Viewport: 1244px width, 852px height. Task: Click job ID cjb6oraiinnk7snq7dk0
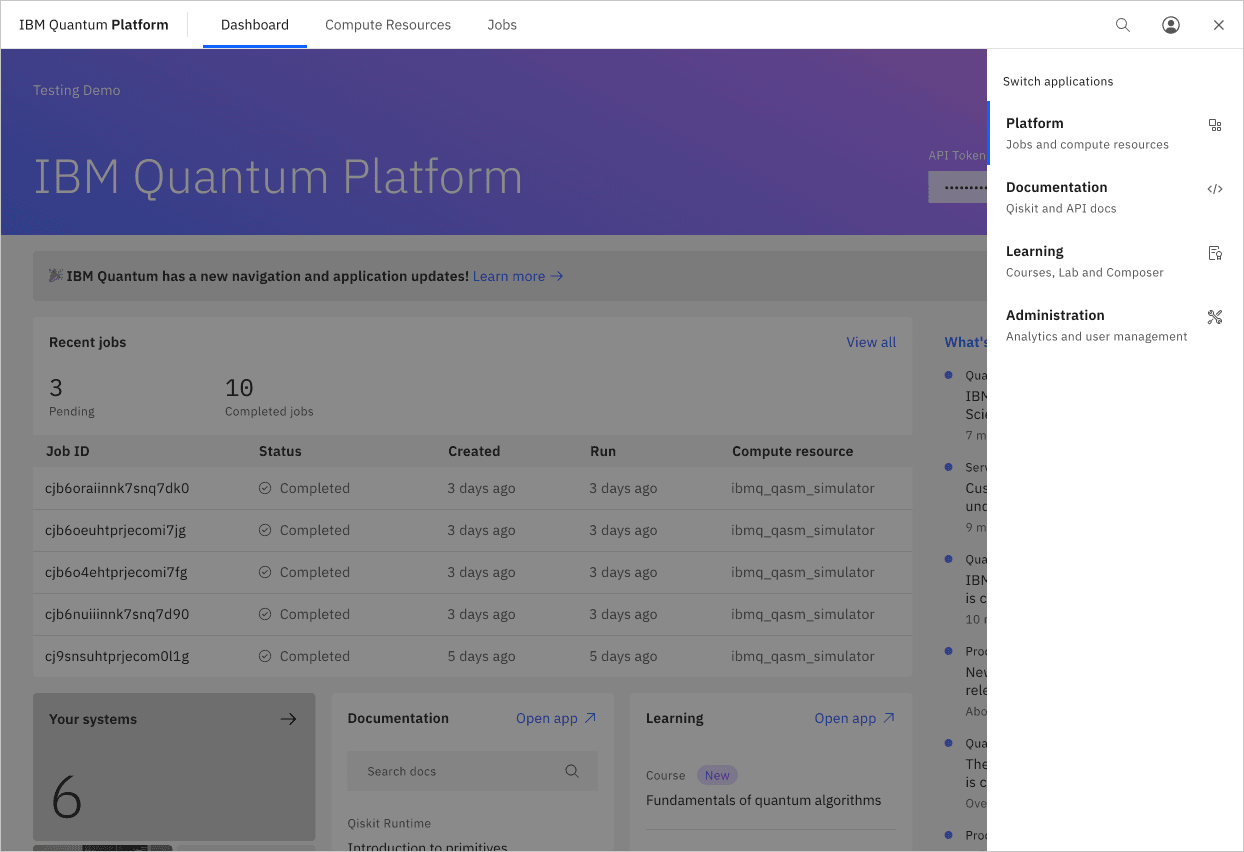117,488
